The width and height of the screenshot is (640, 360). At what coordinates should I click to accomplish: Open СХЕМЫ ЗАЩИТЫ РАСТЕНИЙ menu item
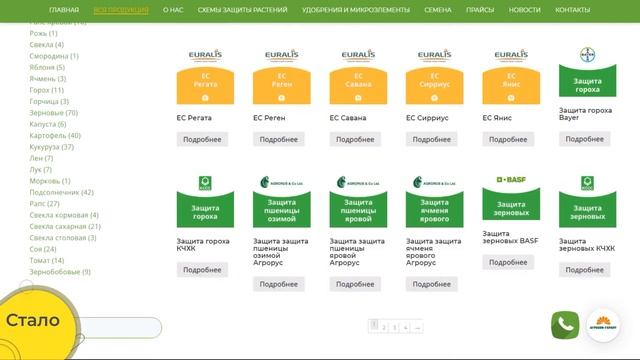click(242, 10)
